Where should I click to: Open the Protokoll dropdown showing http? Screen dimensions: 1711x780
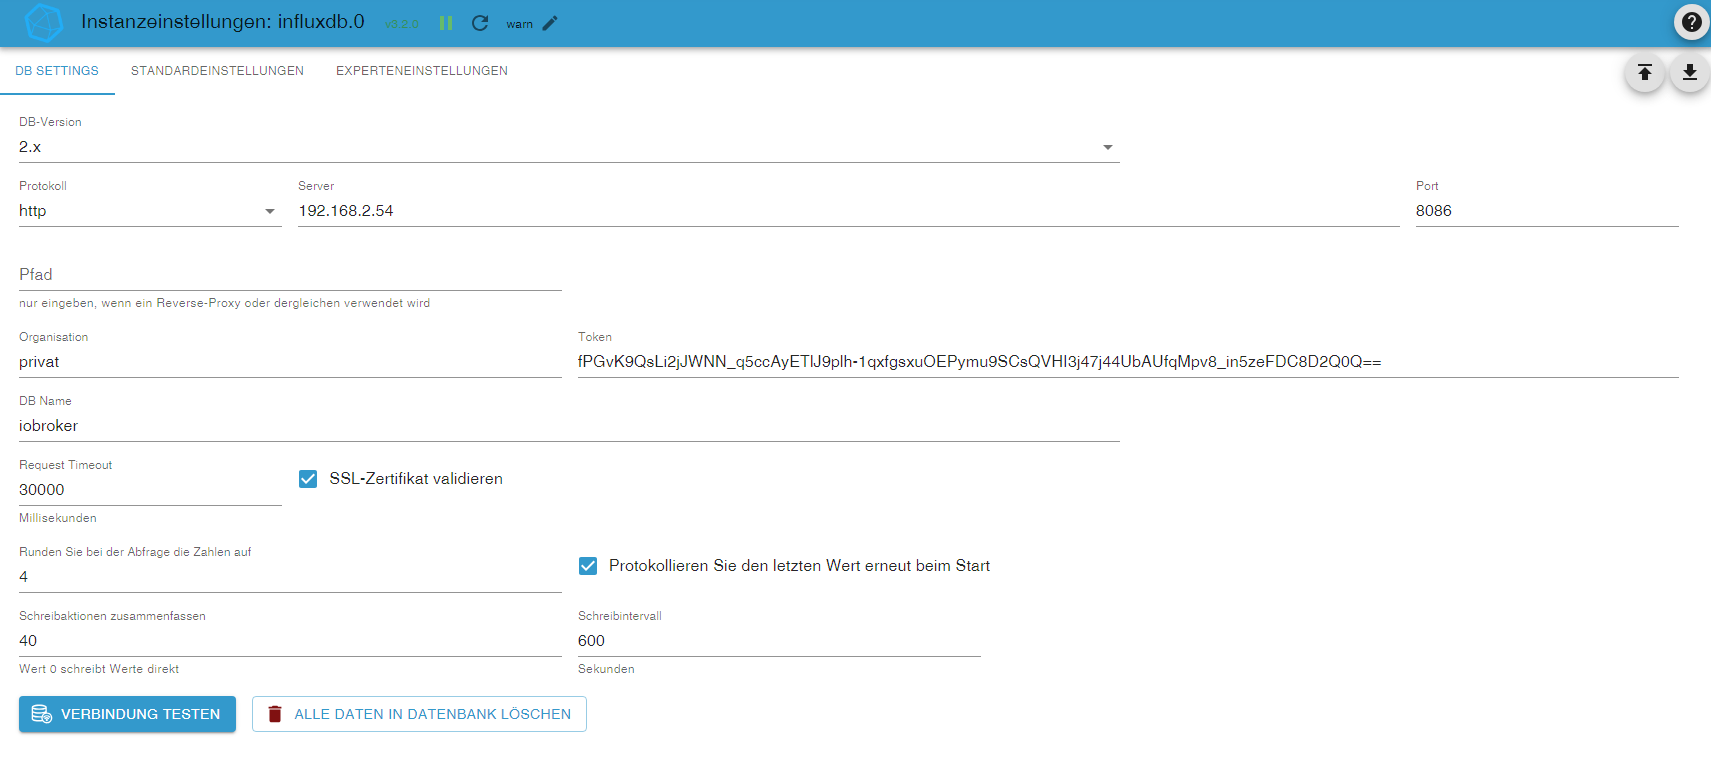pyautogui.click(x=150, y=211)
